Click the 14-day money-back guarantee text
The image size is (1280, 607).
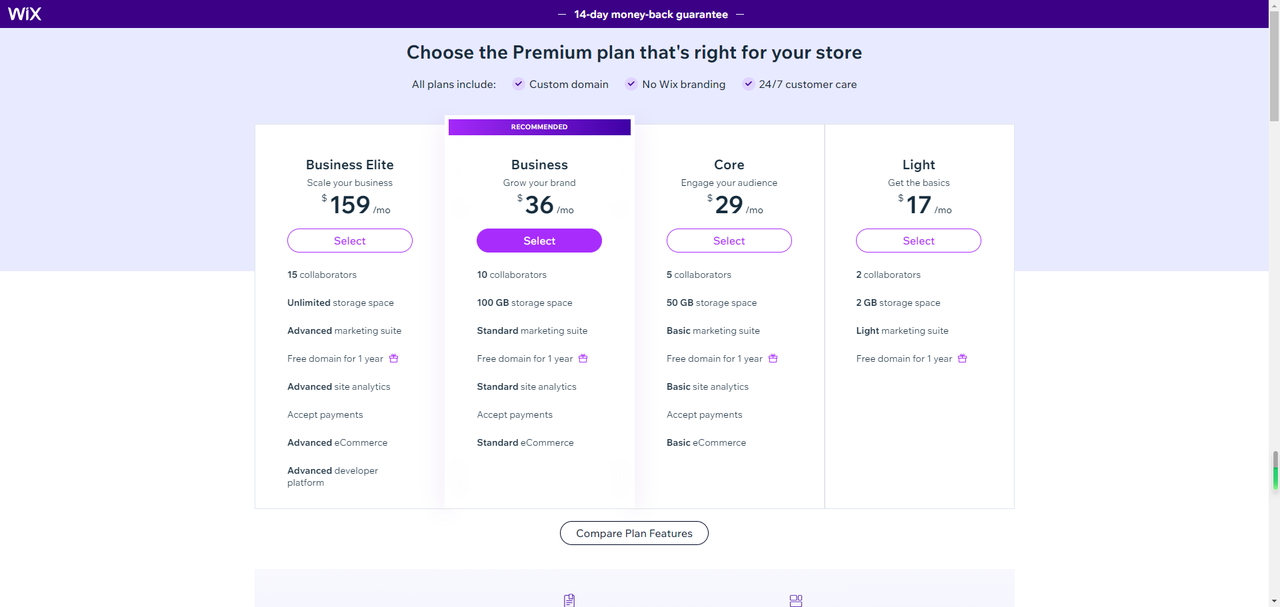click(x=651, y=15)
